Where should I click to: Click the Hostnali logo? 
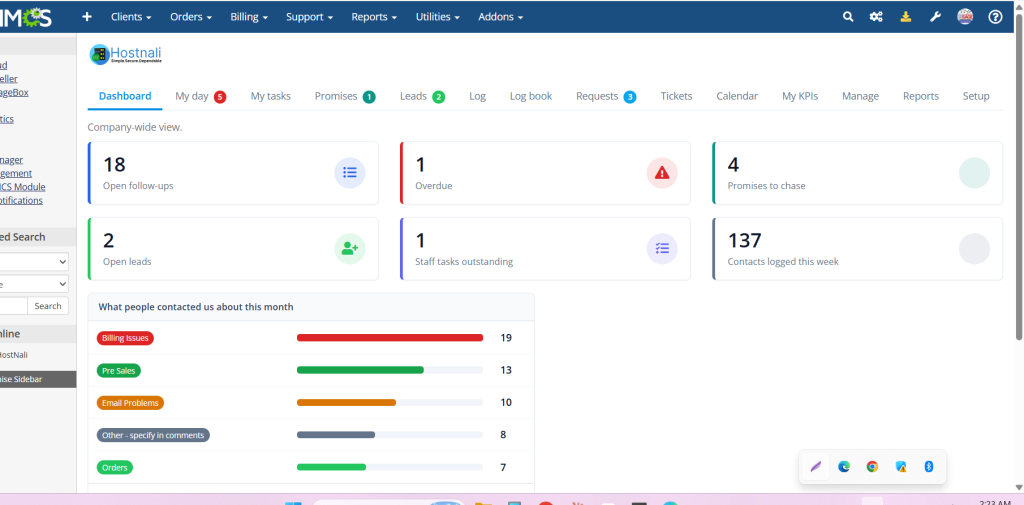(125, 54)
